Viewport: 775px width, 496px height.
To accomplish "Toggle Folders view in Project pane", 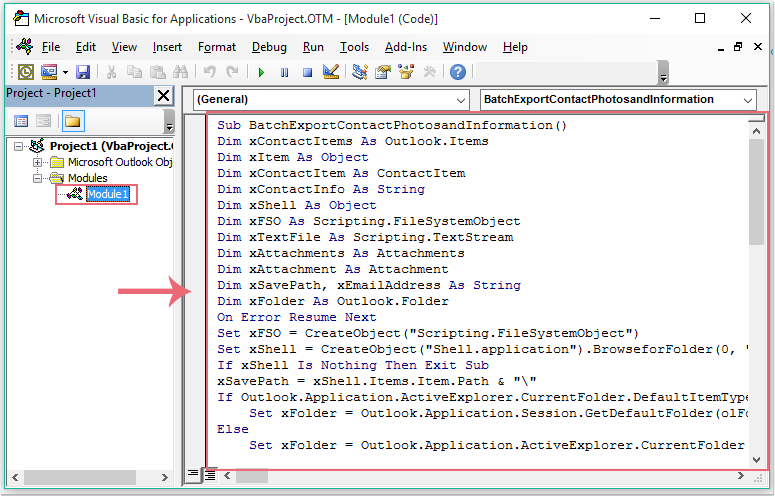I will point(73,121).
